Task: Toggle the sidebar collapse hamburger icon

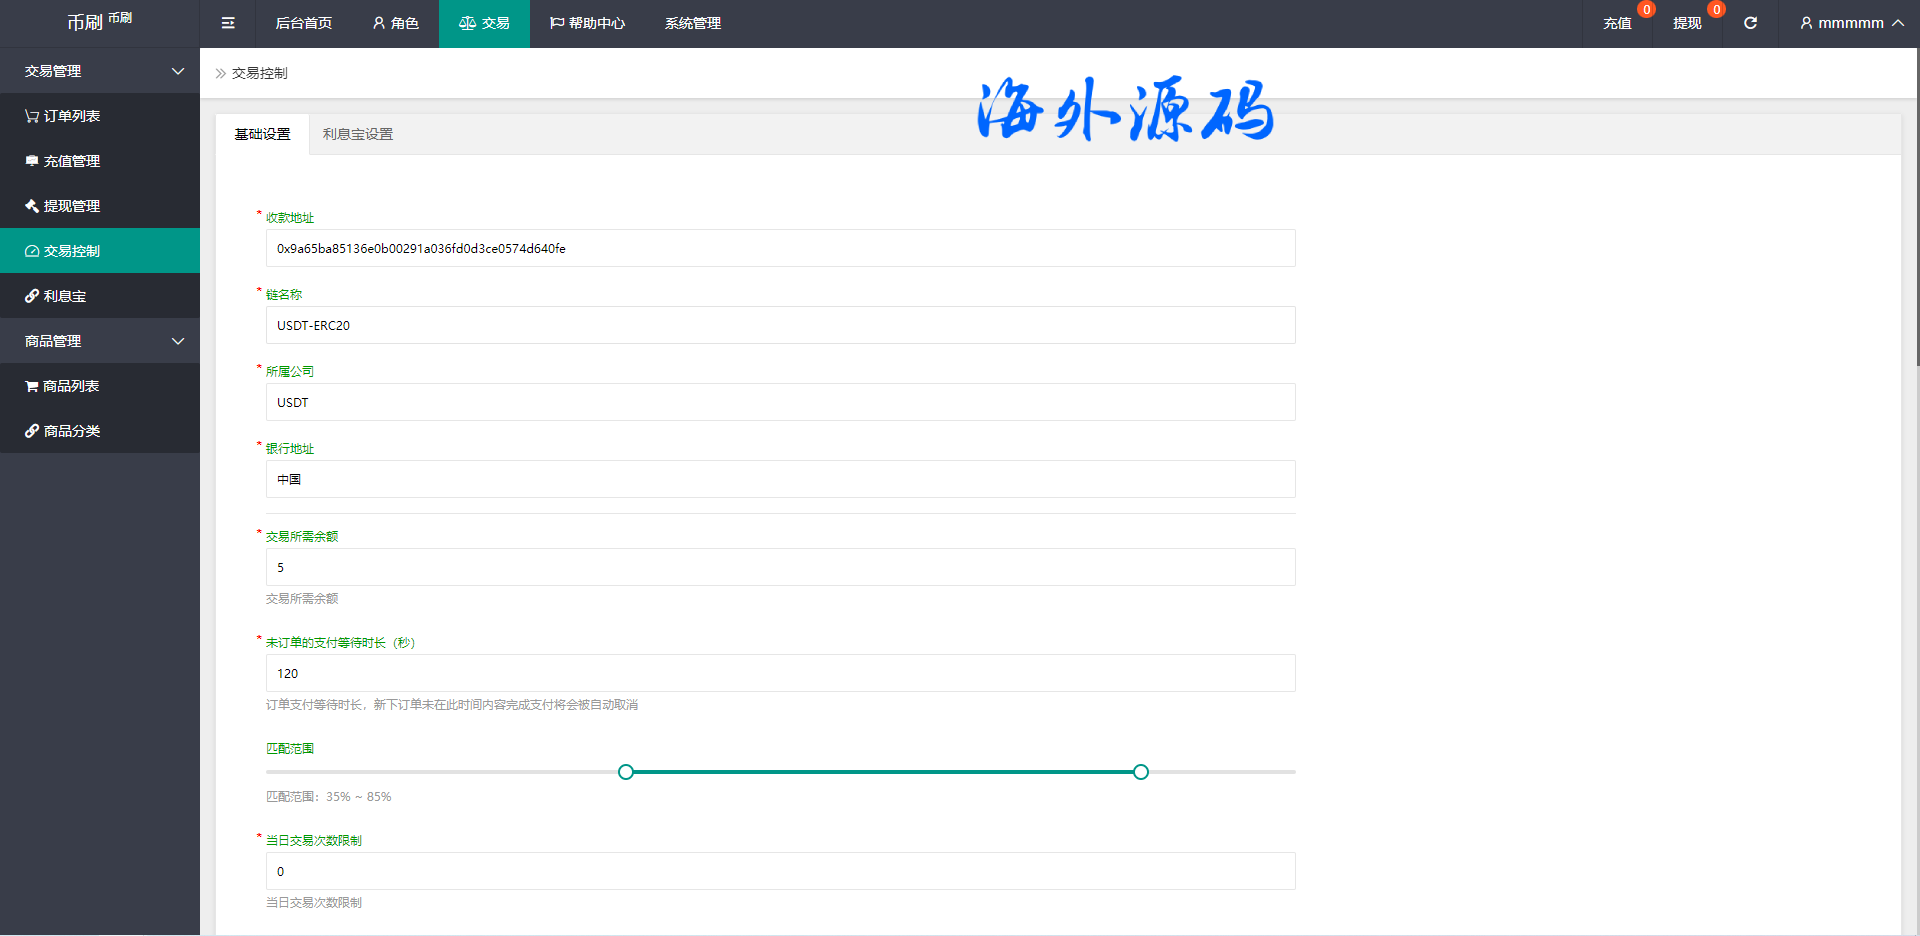Action: coord(228,23)
